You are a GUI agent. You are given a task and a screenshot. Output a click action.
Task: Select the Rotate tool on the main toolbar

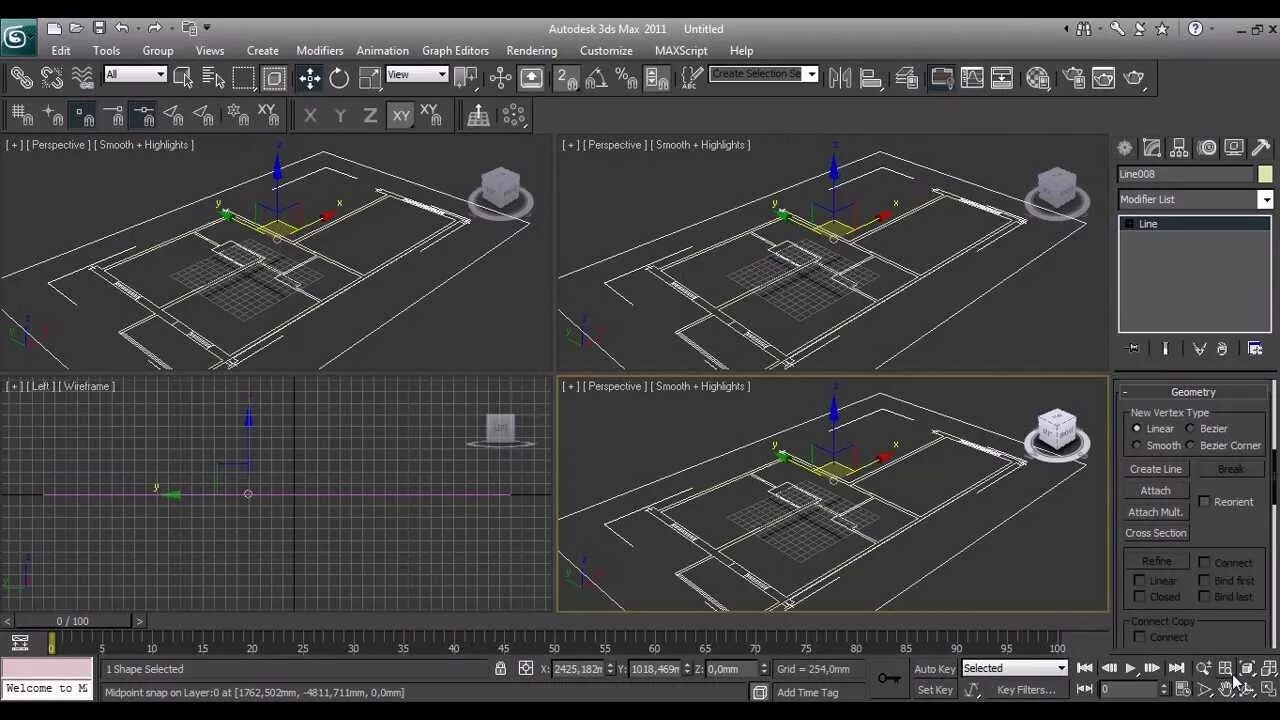(x=338, y=77)
